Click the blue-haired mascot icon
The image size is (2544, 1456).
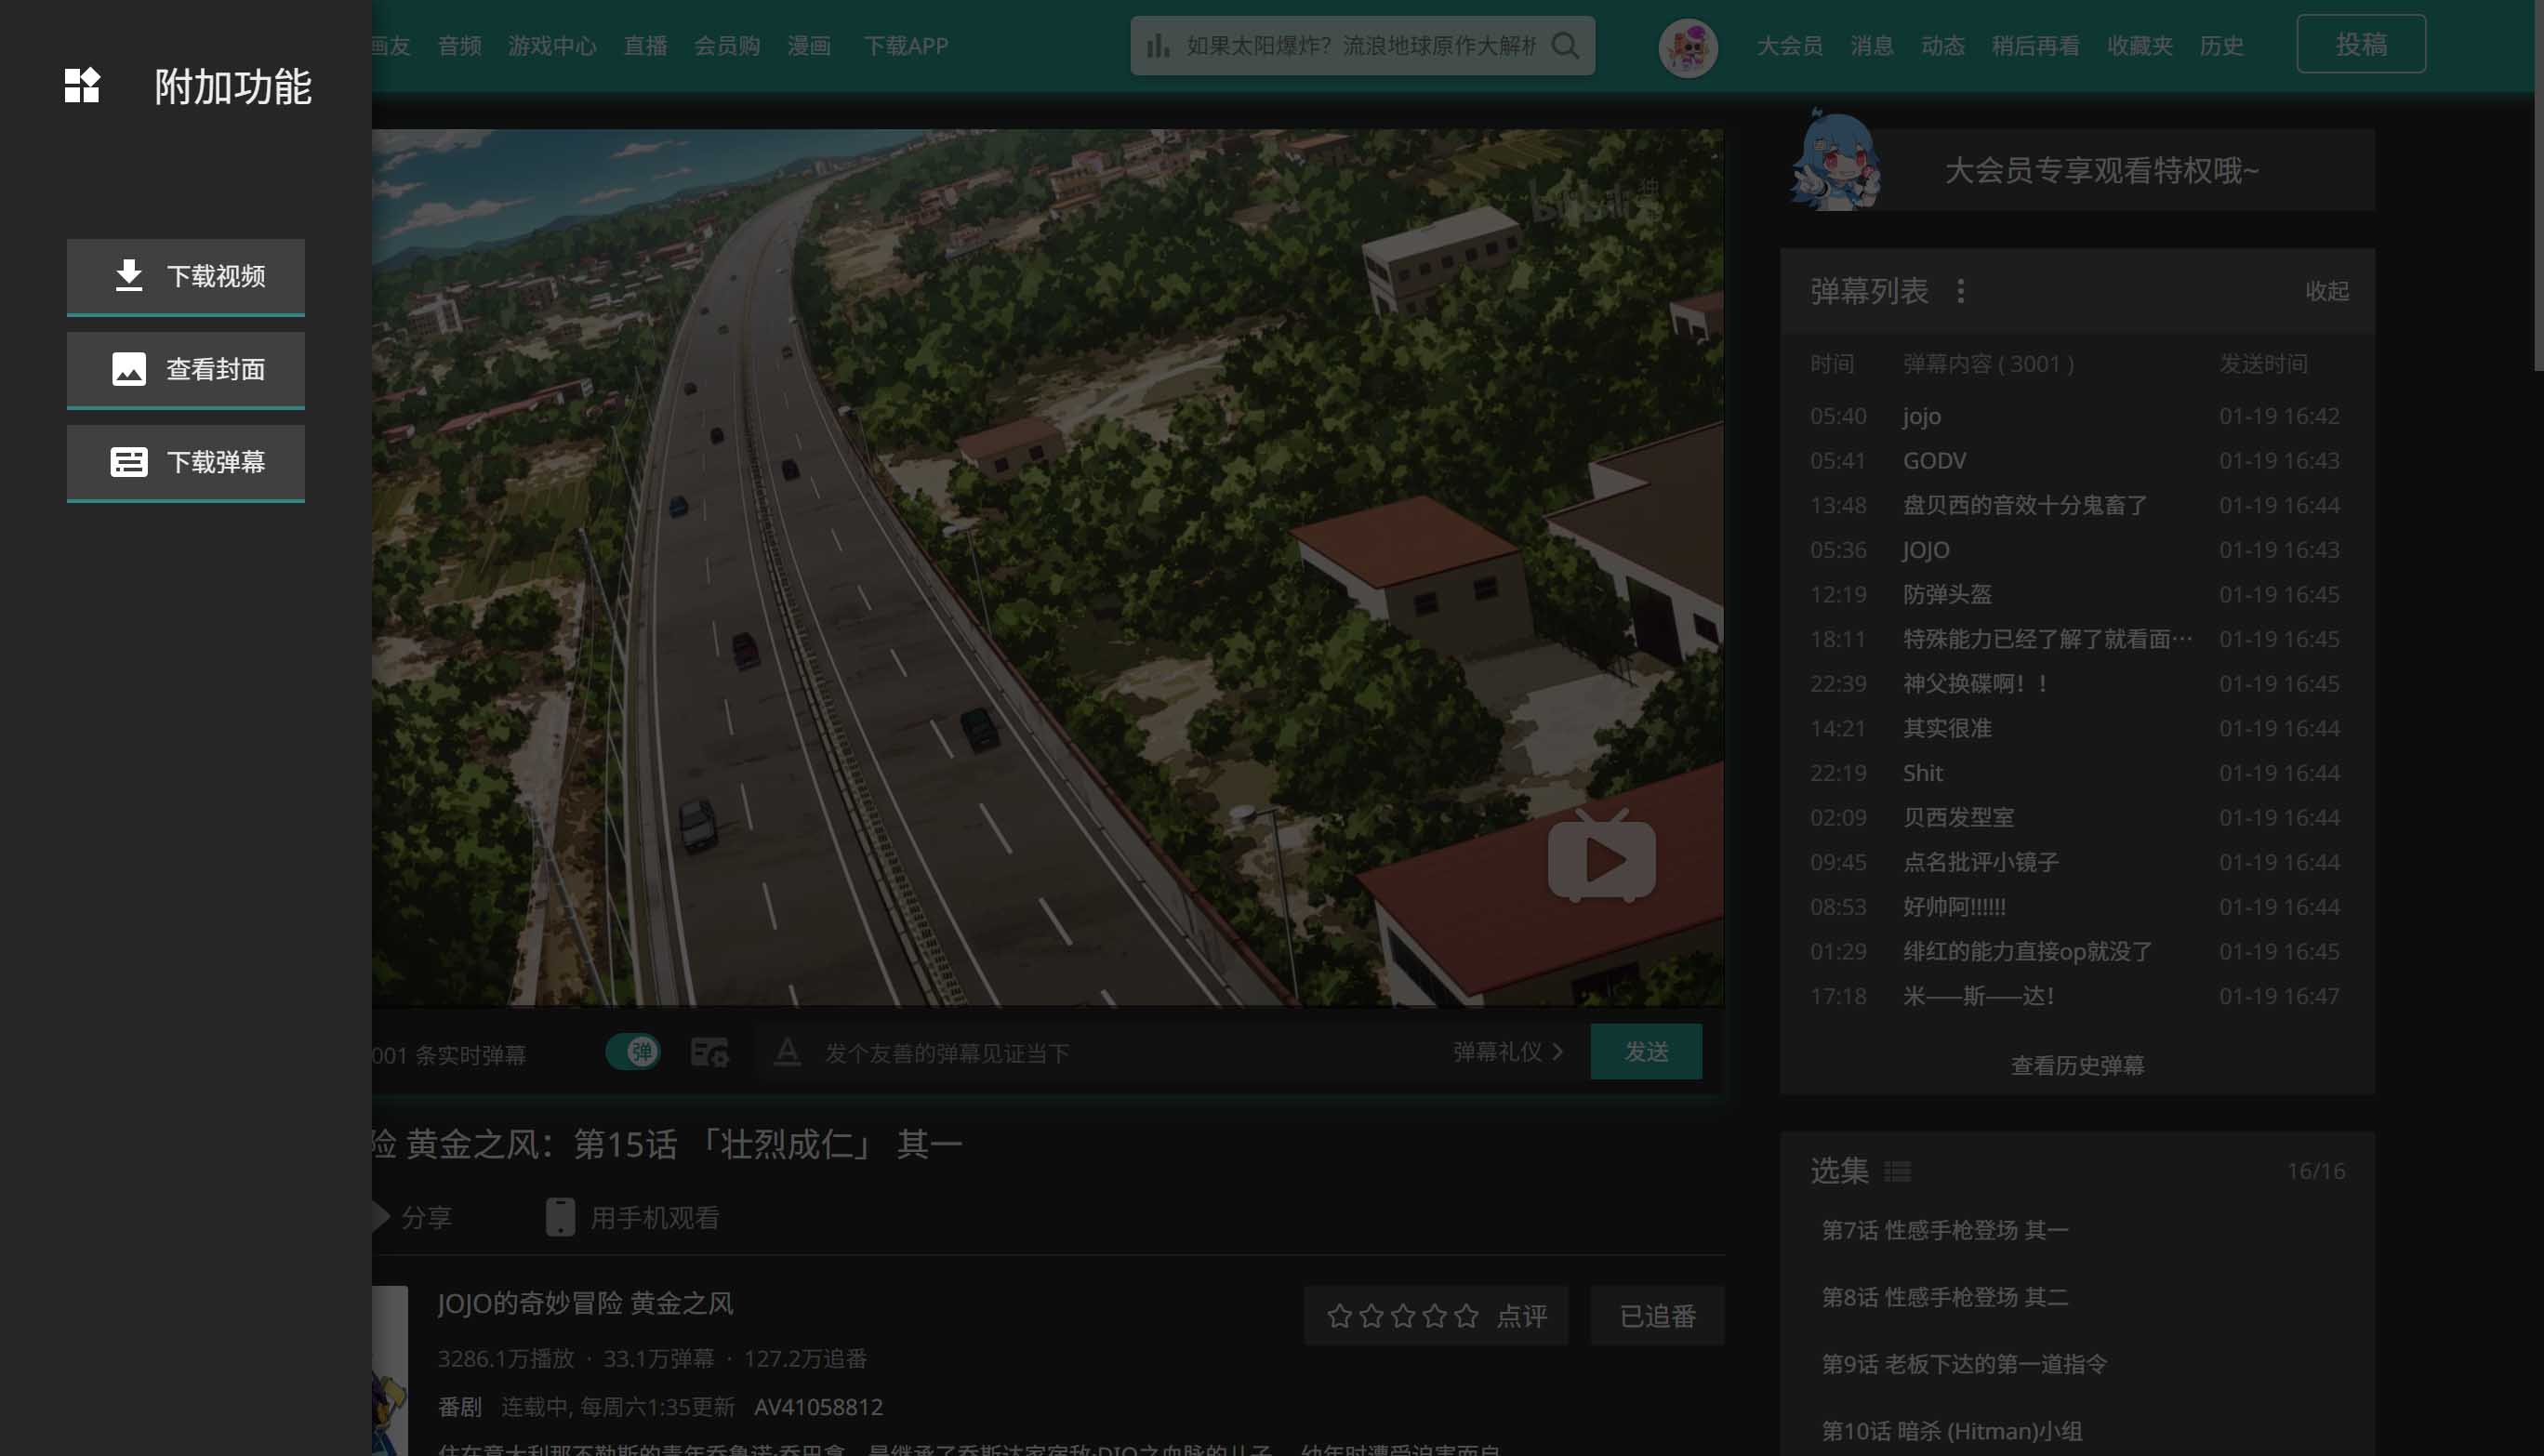pos(1835,160)
